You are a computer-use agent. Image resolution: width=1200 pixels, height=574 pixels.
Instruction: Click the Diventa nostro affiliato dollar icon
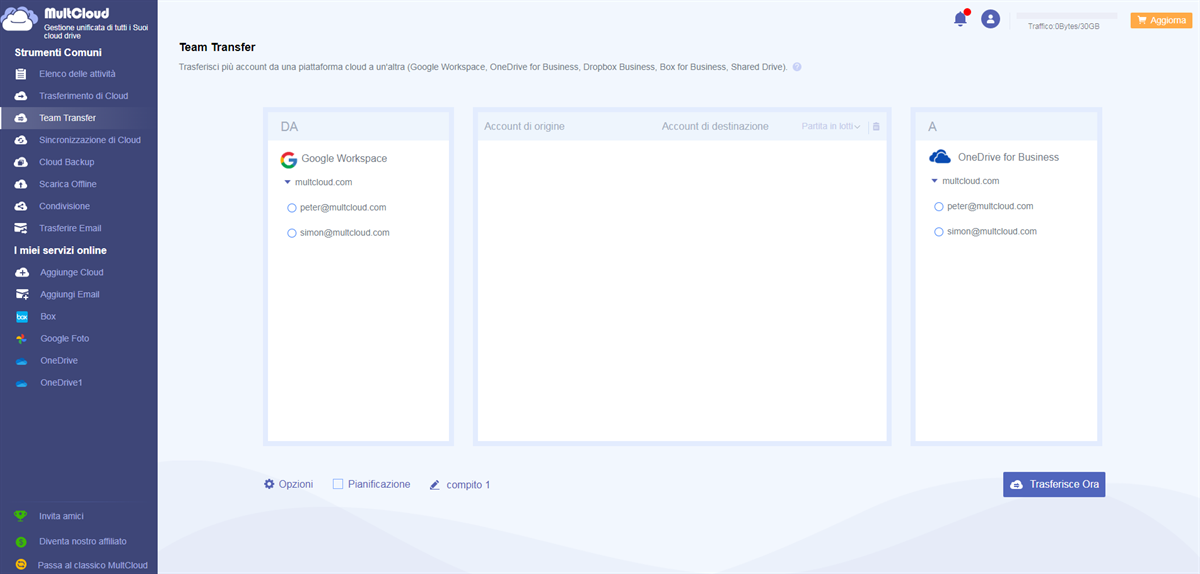click(20, 541)
